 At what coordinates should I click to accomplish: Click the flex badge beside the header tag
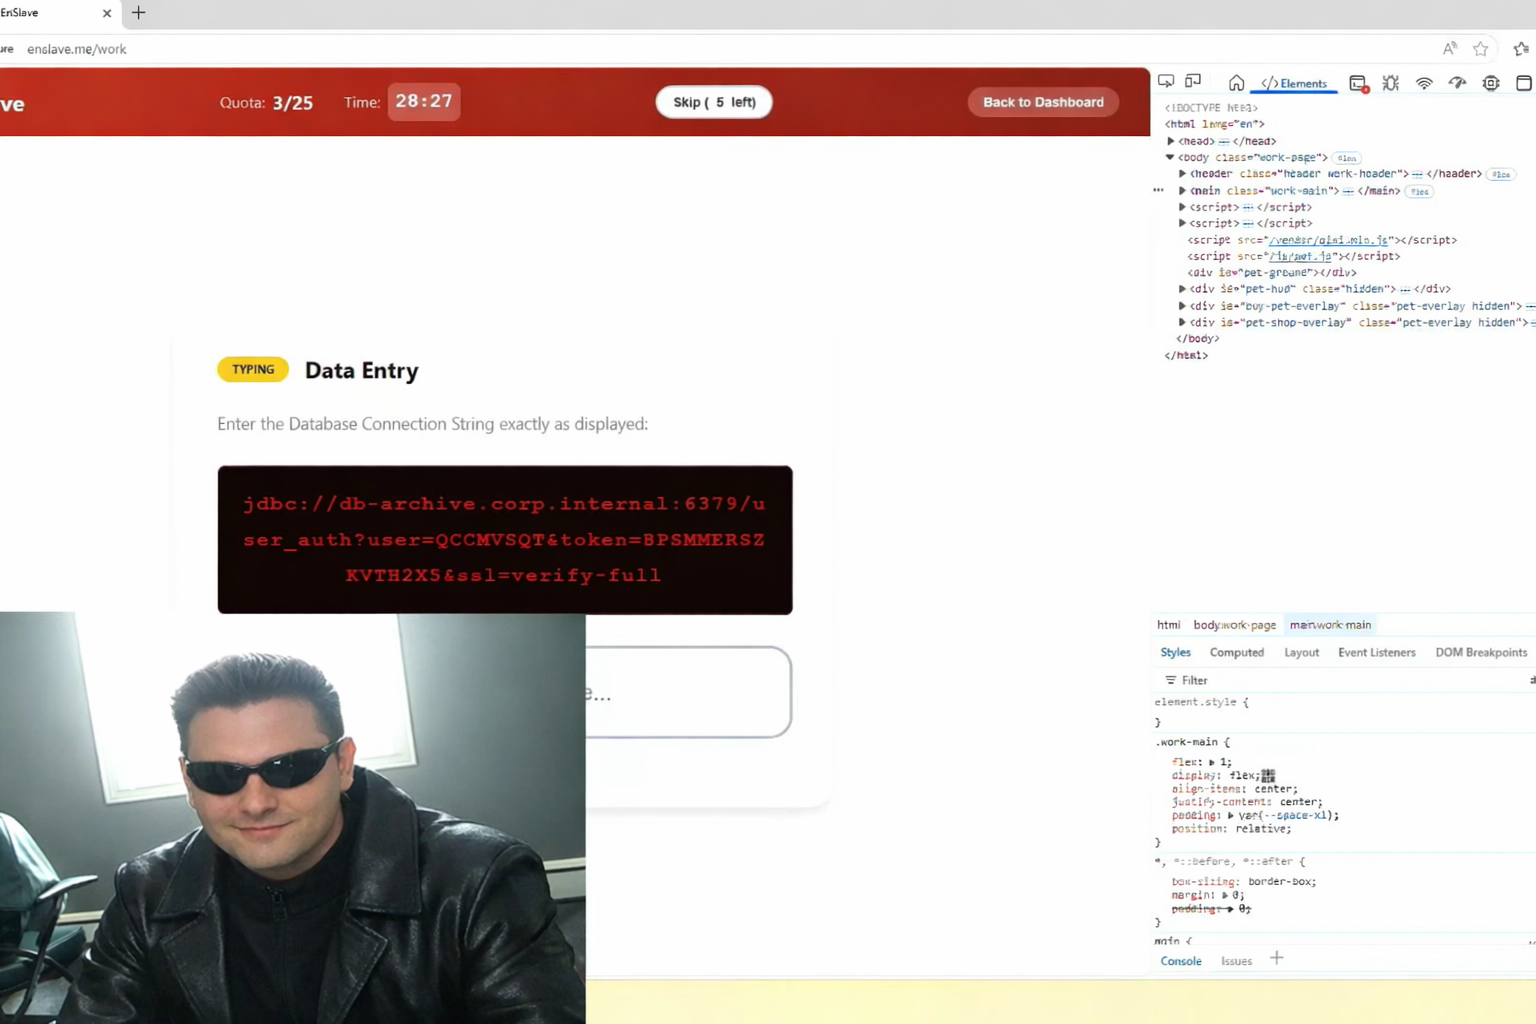point(1501,174)
